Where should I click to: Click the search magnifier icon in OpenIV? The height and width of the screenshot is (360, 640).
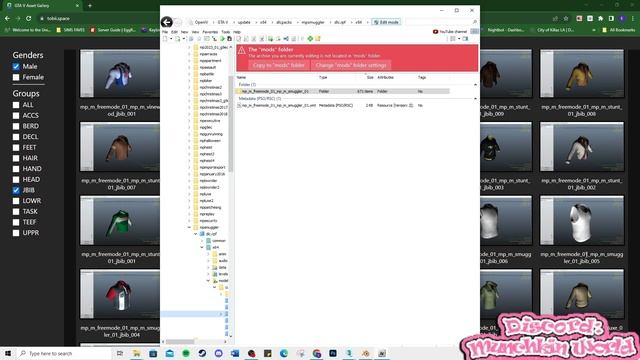click(x=475, y=22)
